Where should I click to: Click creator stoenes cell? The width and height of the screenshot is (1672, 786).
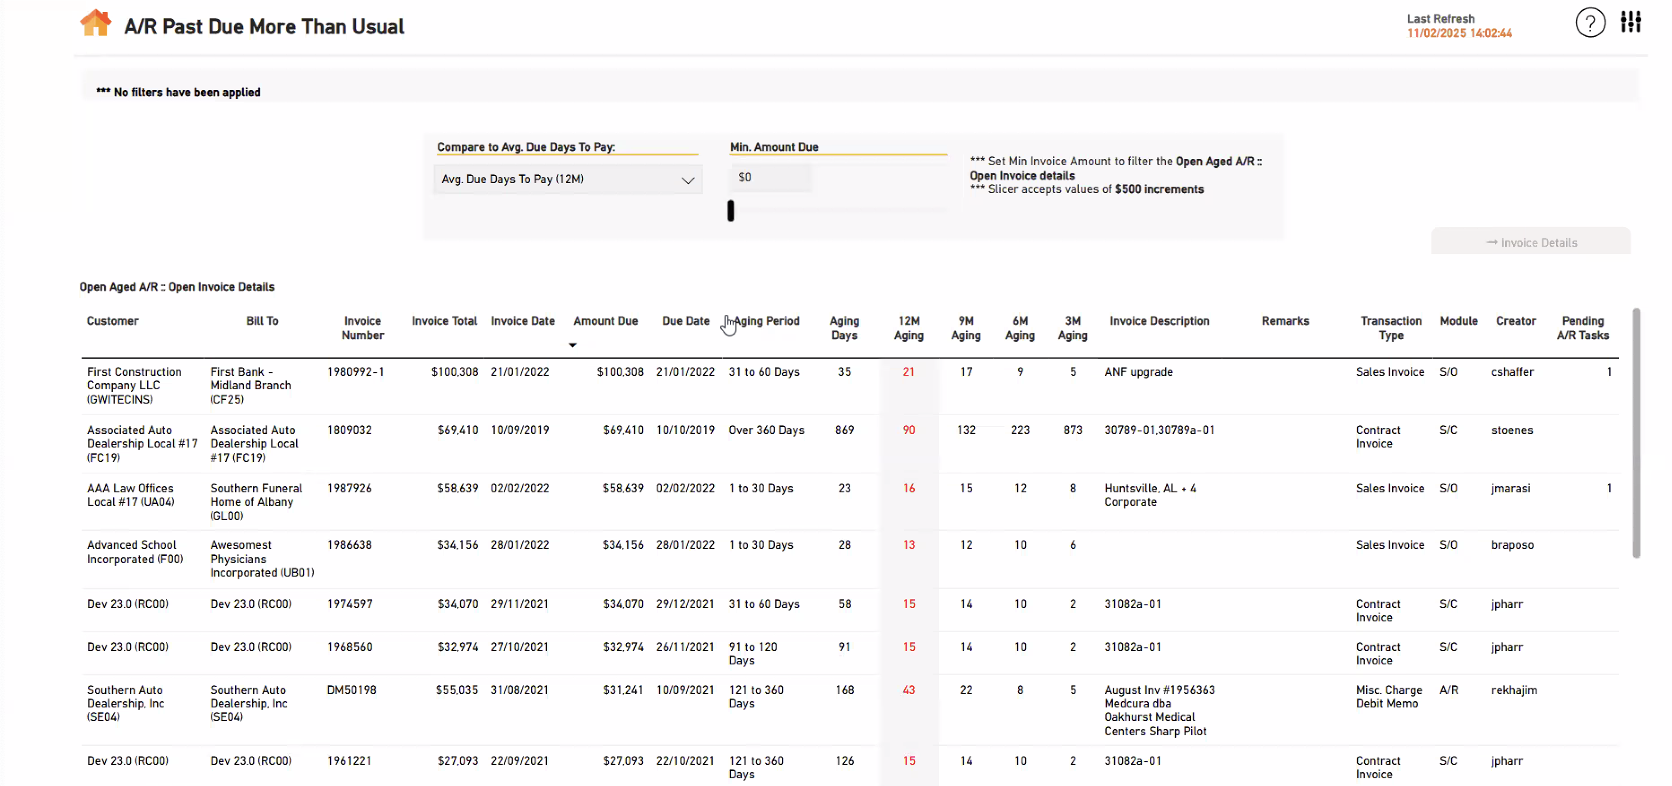point(1512,430)
